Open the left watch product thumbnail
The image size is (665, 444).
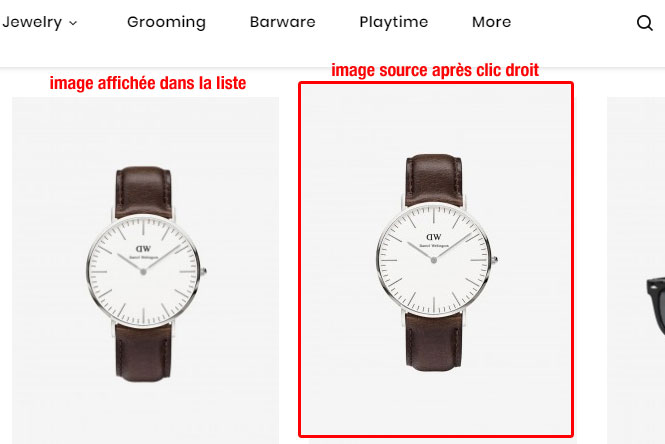tap(145, 270)
